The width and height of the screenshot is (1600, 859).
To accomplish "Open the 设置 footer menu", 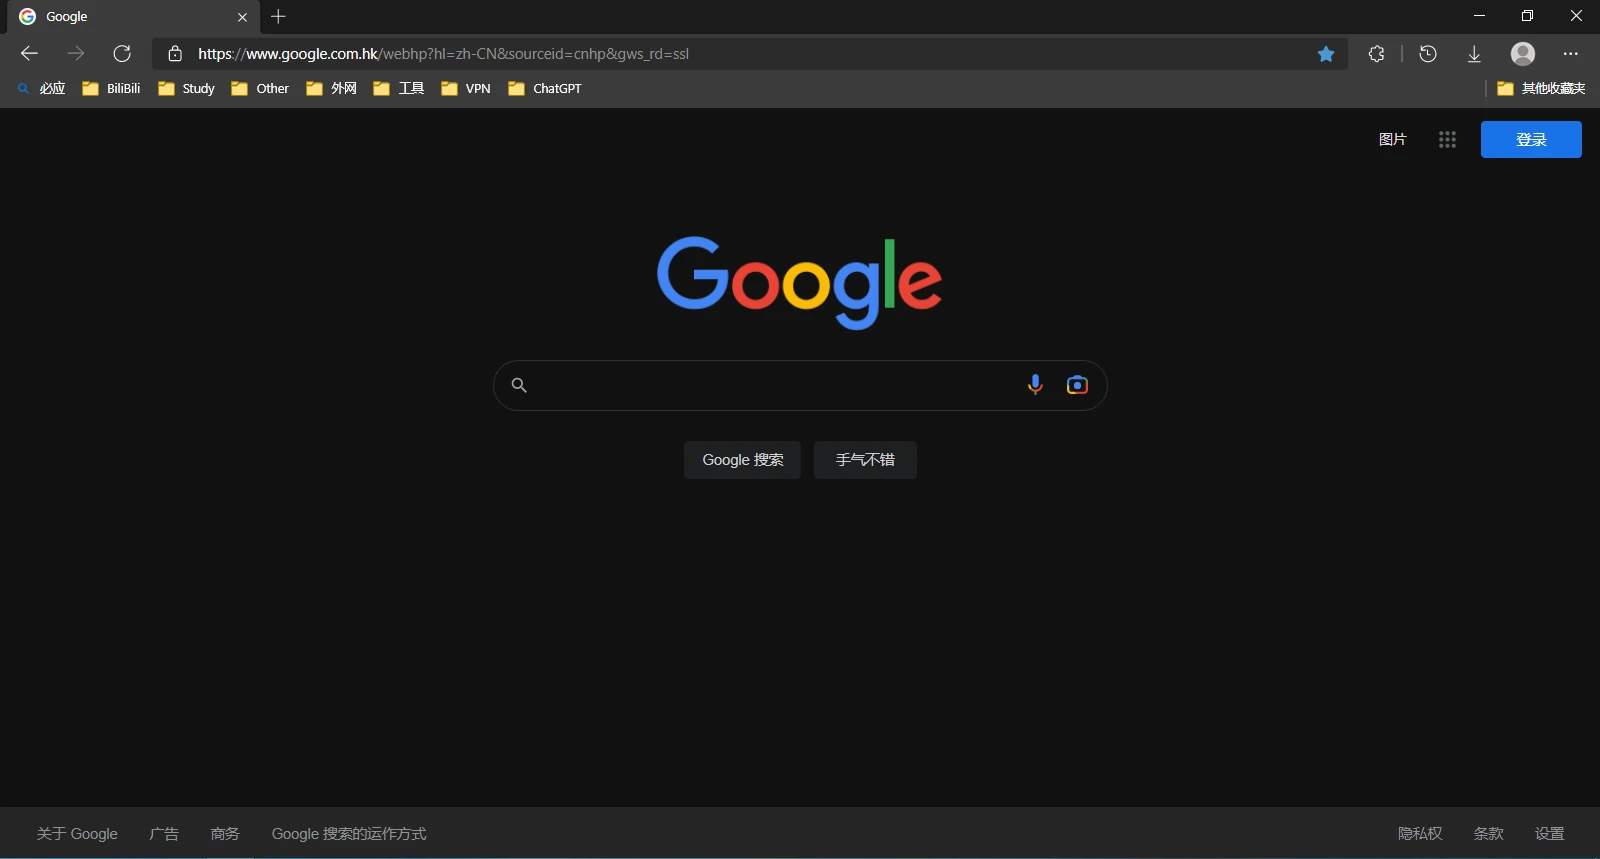I will 1549,834.
